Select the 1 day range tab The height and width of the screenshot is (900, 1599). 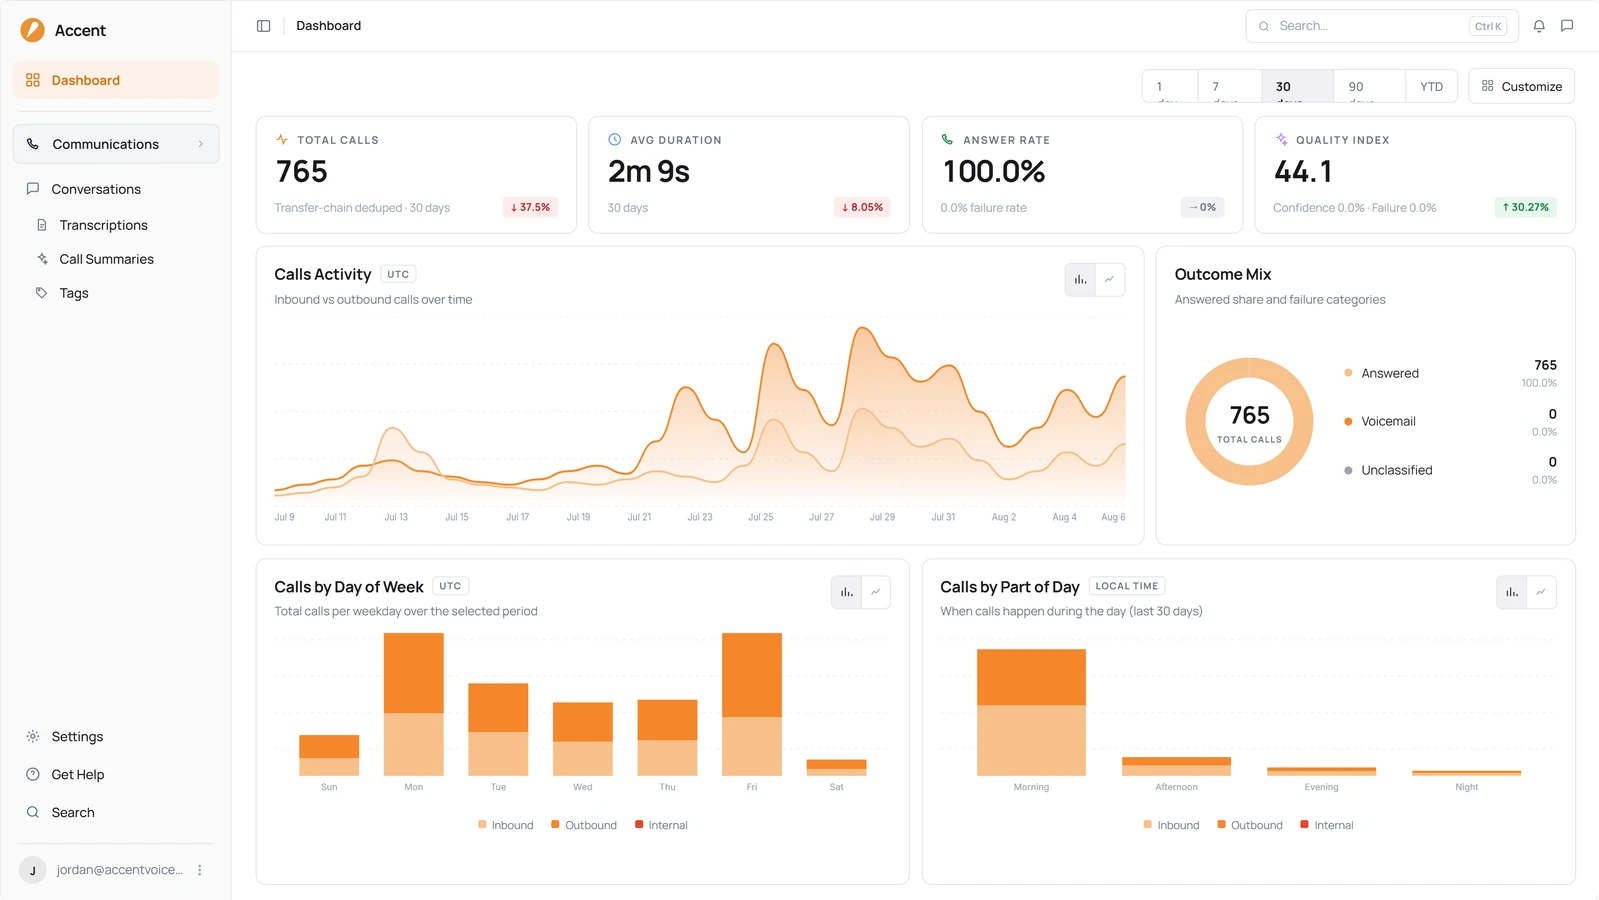tap(1170, 86)
